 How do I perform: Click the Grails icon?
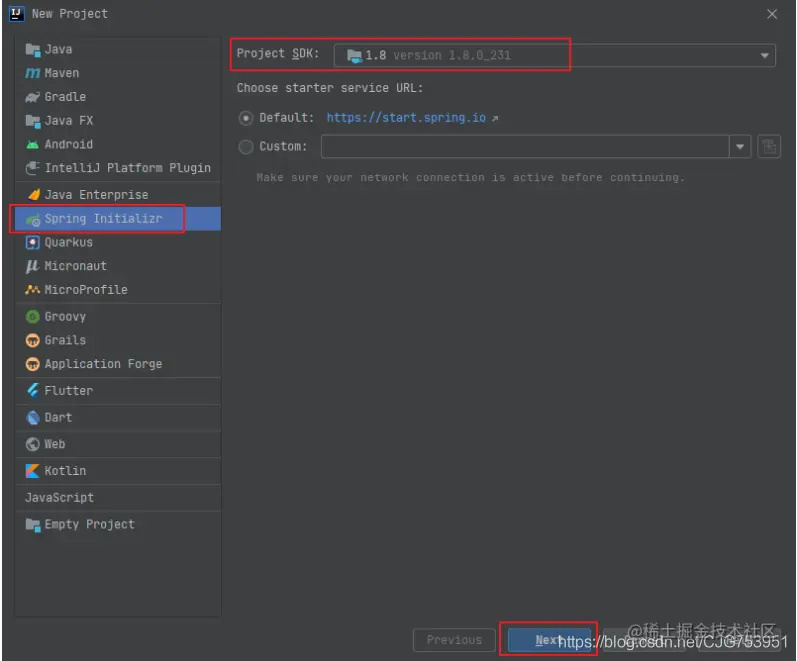point(33,340)
